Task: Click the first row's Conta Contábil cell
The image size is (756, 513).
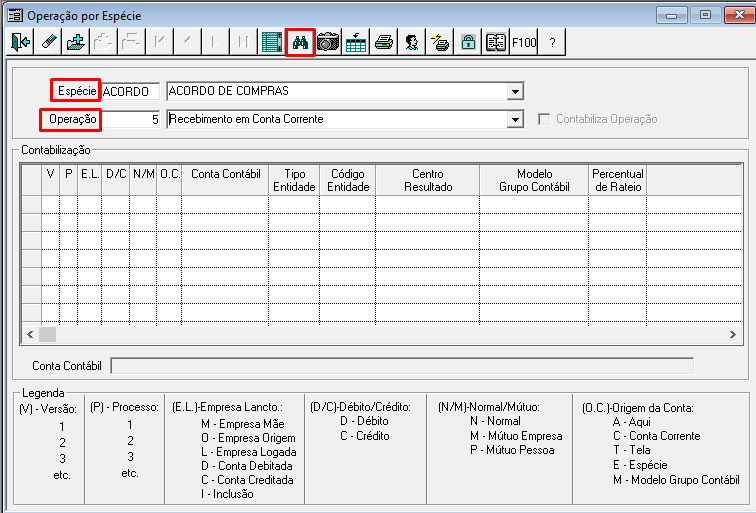Action: click(x=225, y=204)
